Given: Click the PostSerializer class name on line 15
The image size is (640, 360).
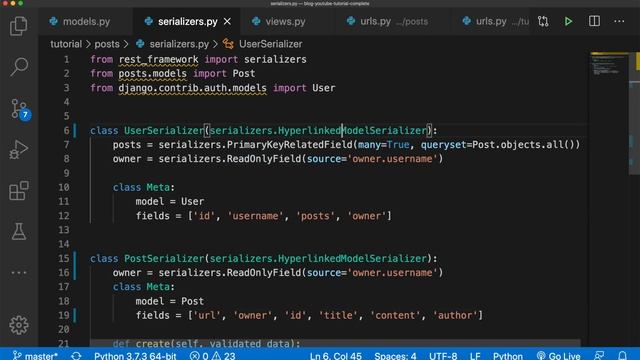Looking at the screenshot, I should tap(164, 258).
